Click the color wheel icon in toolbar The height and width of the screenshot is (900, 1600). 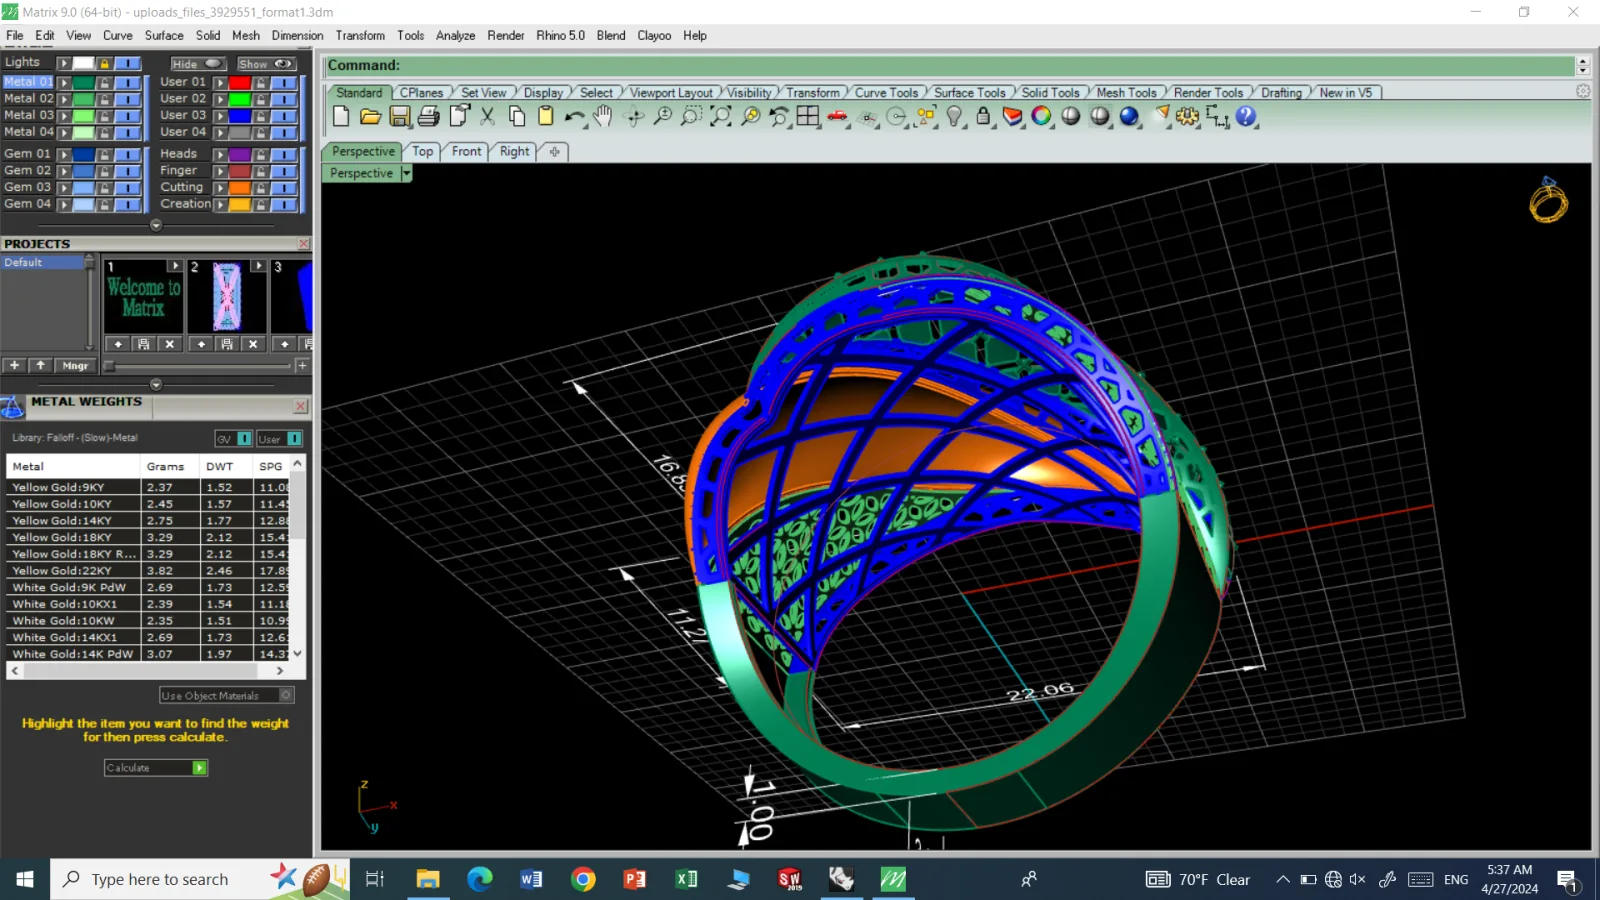tap(1041, 116)
